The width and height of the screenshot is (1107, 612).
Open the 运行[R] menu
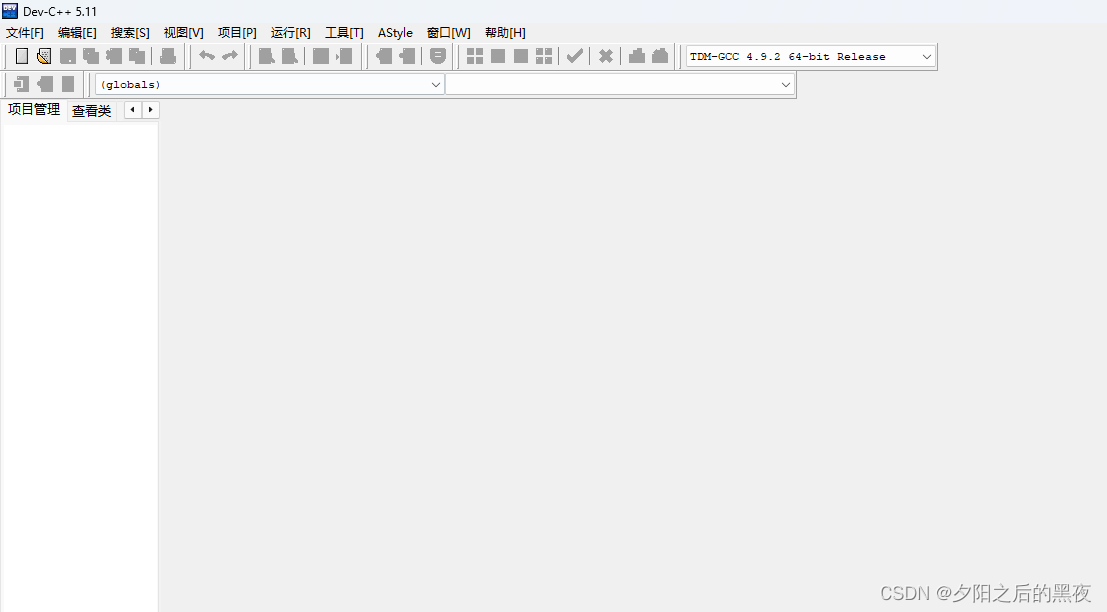pyautogui.click(x=290, y=32)
